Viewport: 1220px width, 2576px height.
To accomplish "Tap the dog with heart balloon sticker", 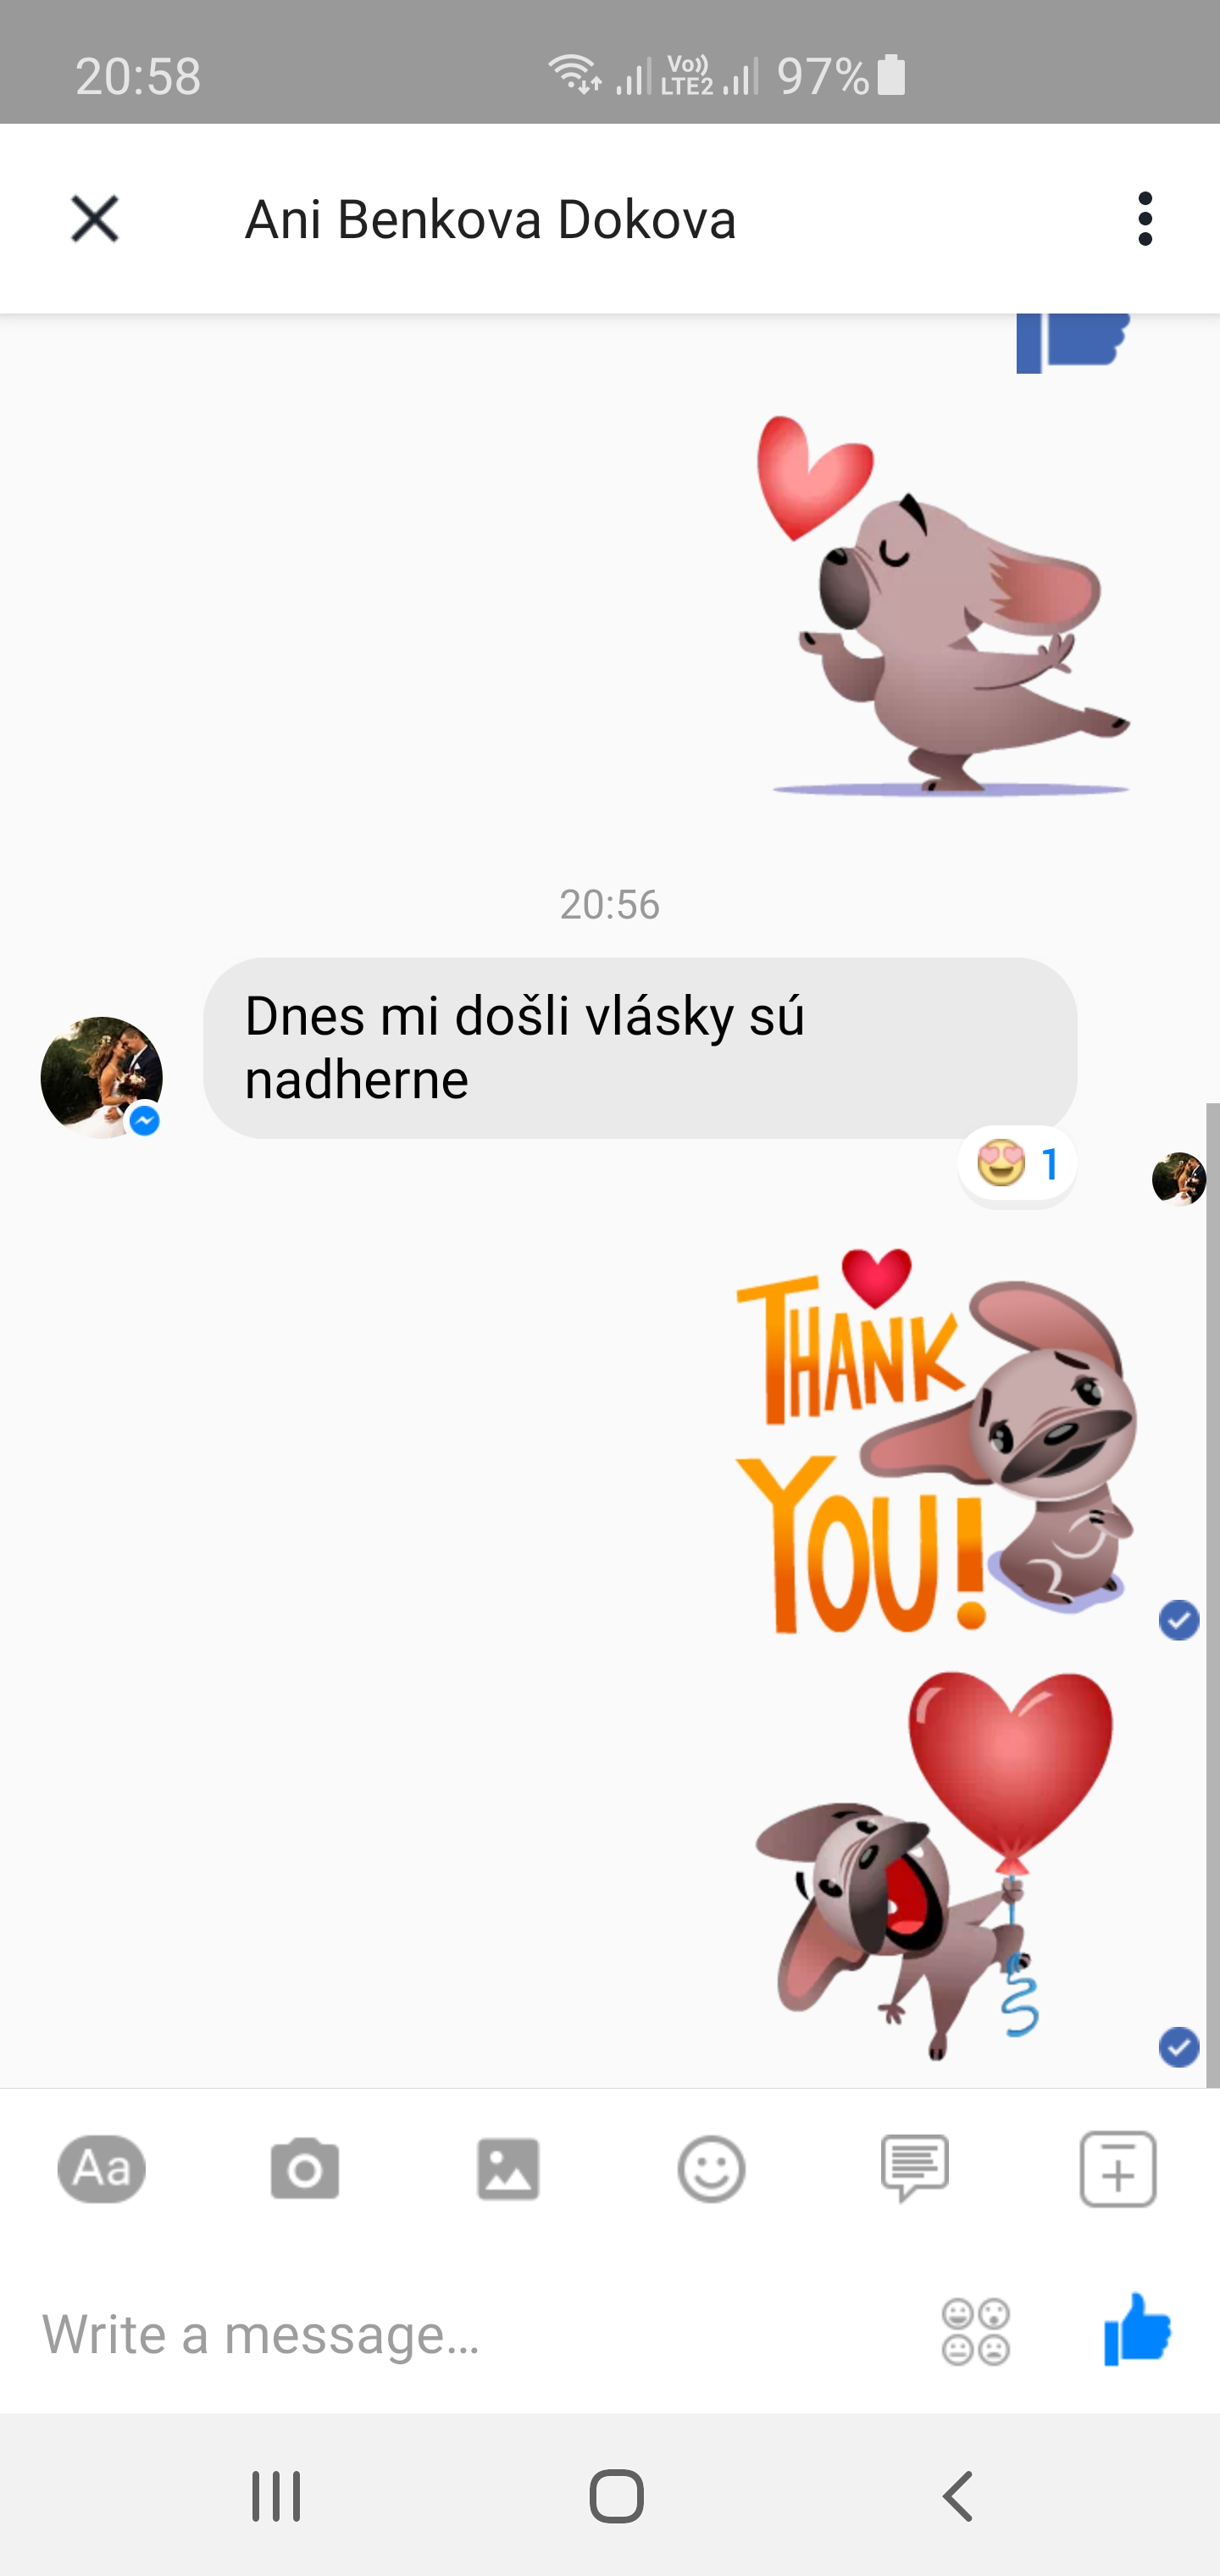I will coord(934,1864).
